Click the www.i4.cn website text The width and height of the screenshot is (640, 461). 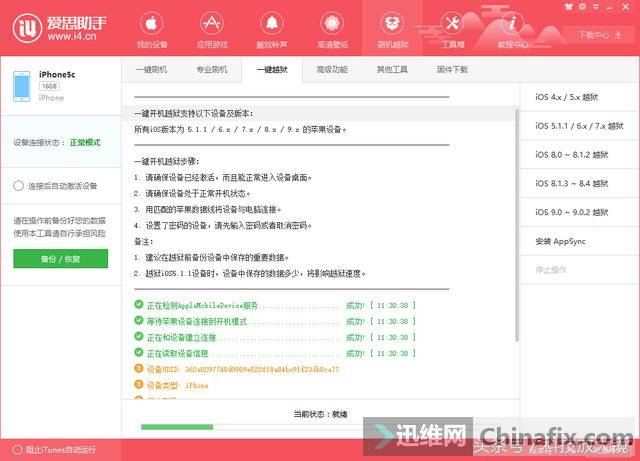(72, 36)
